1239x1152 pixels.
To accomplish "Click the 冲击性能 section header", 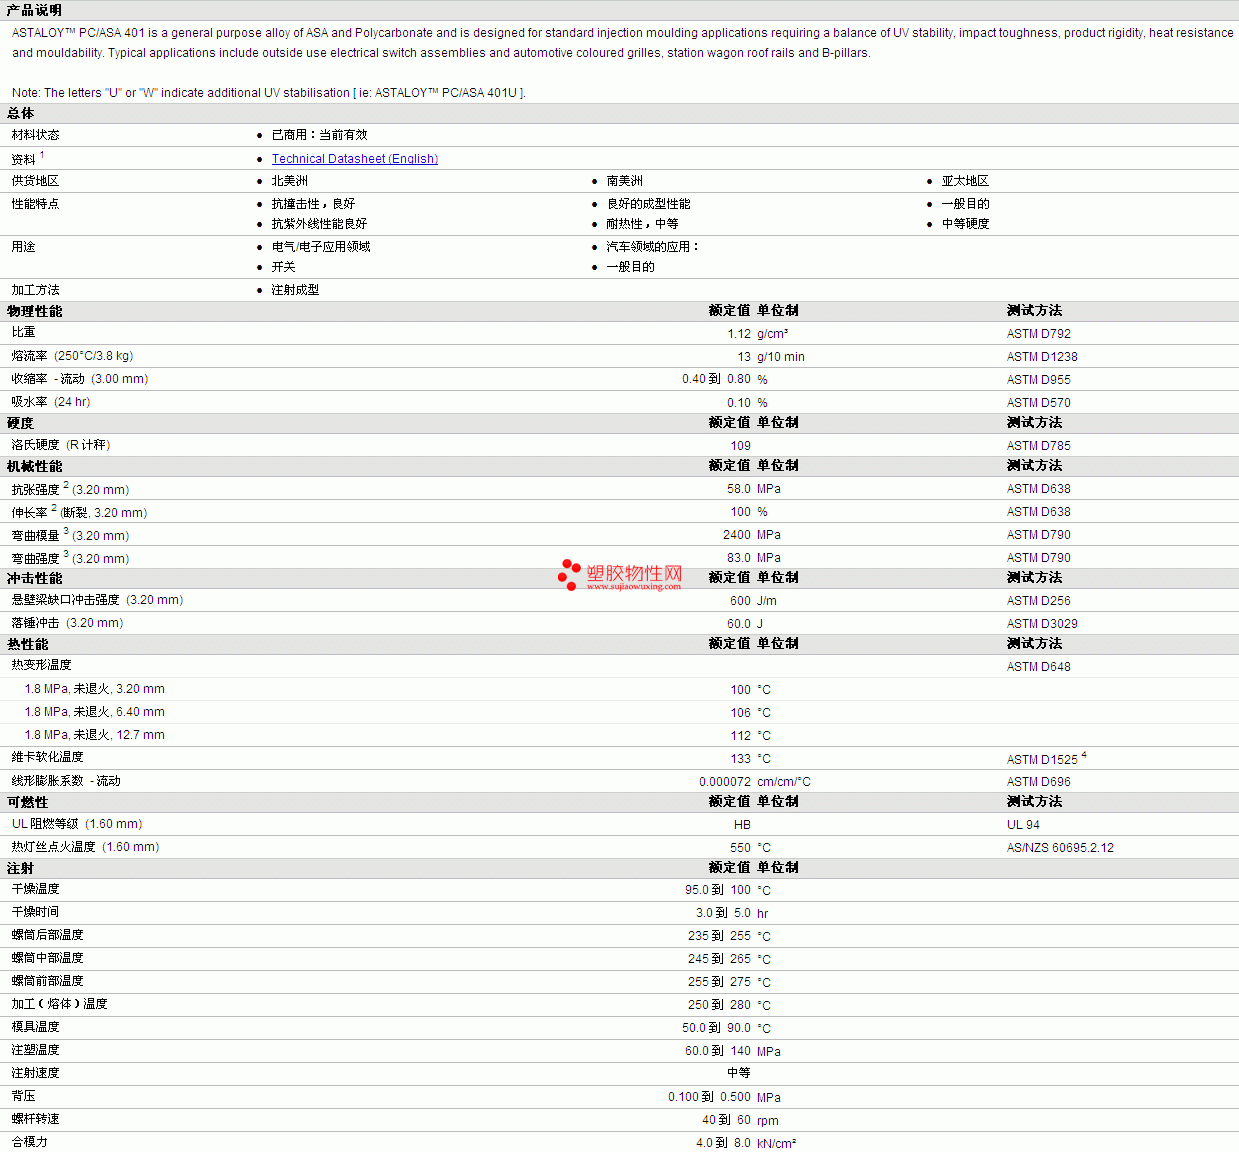I will tap(35, 579).
